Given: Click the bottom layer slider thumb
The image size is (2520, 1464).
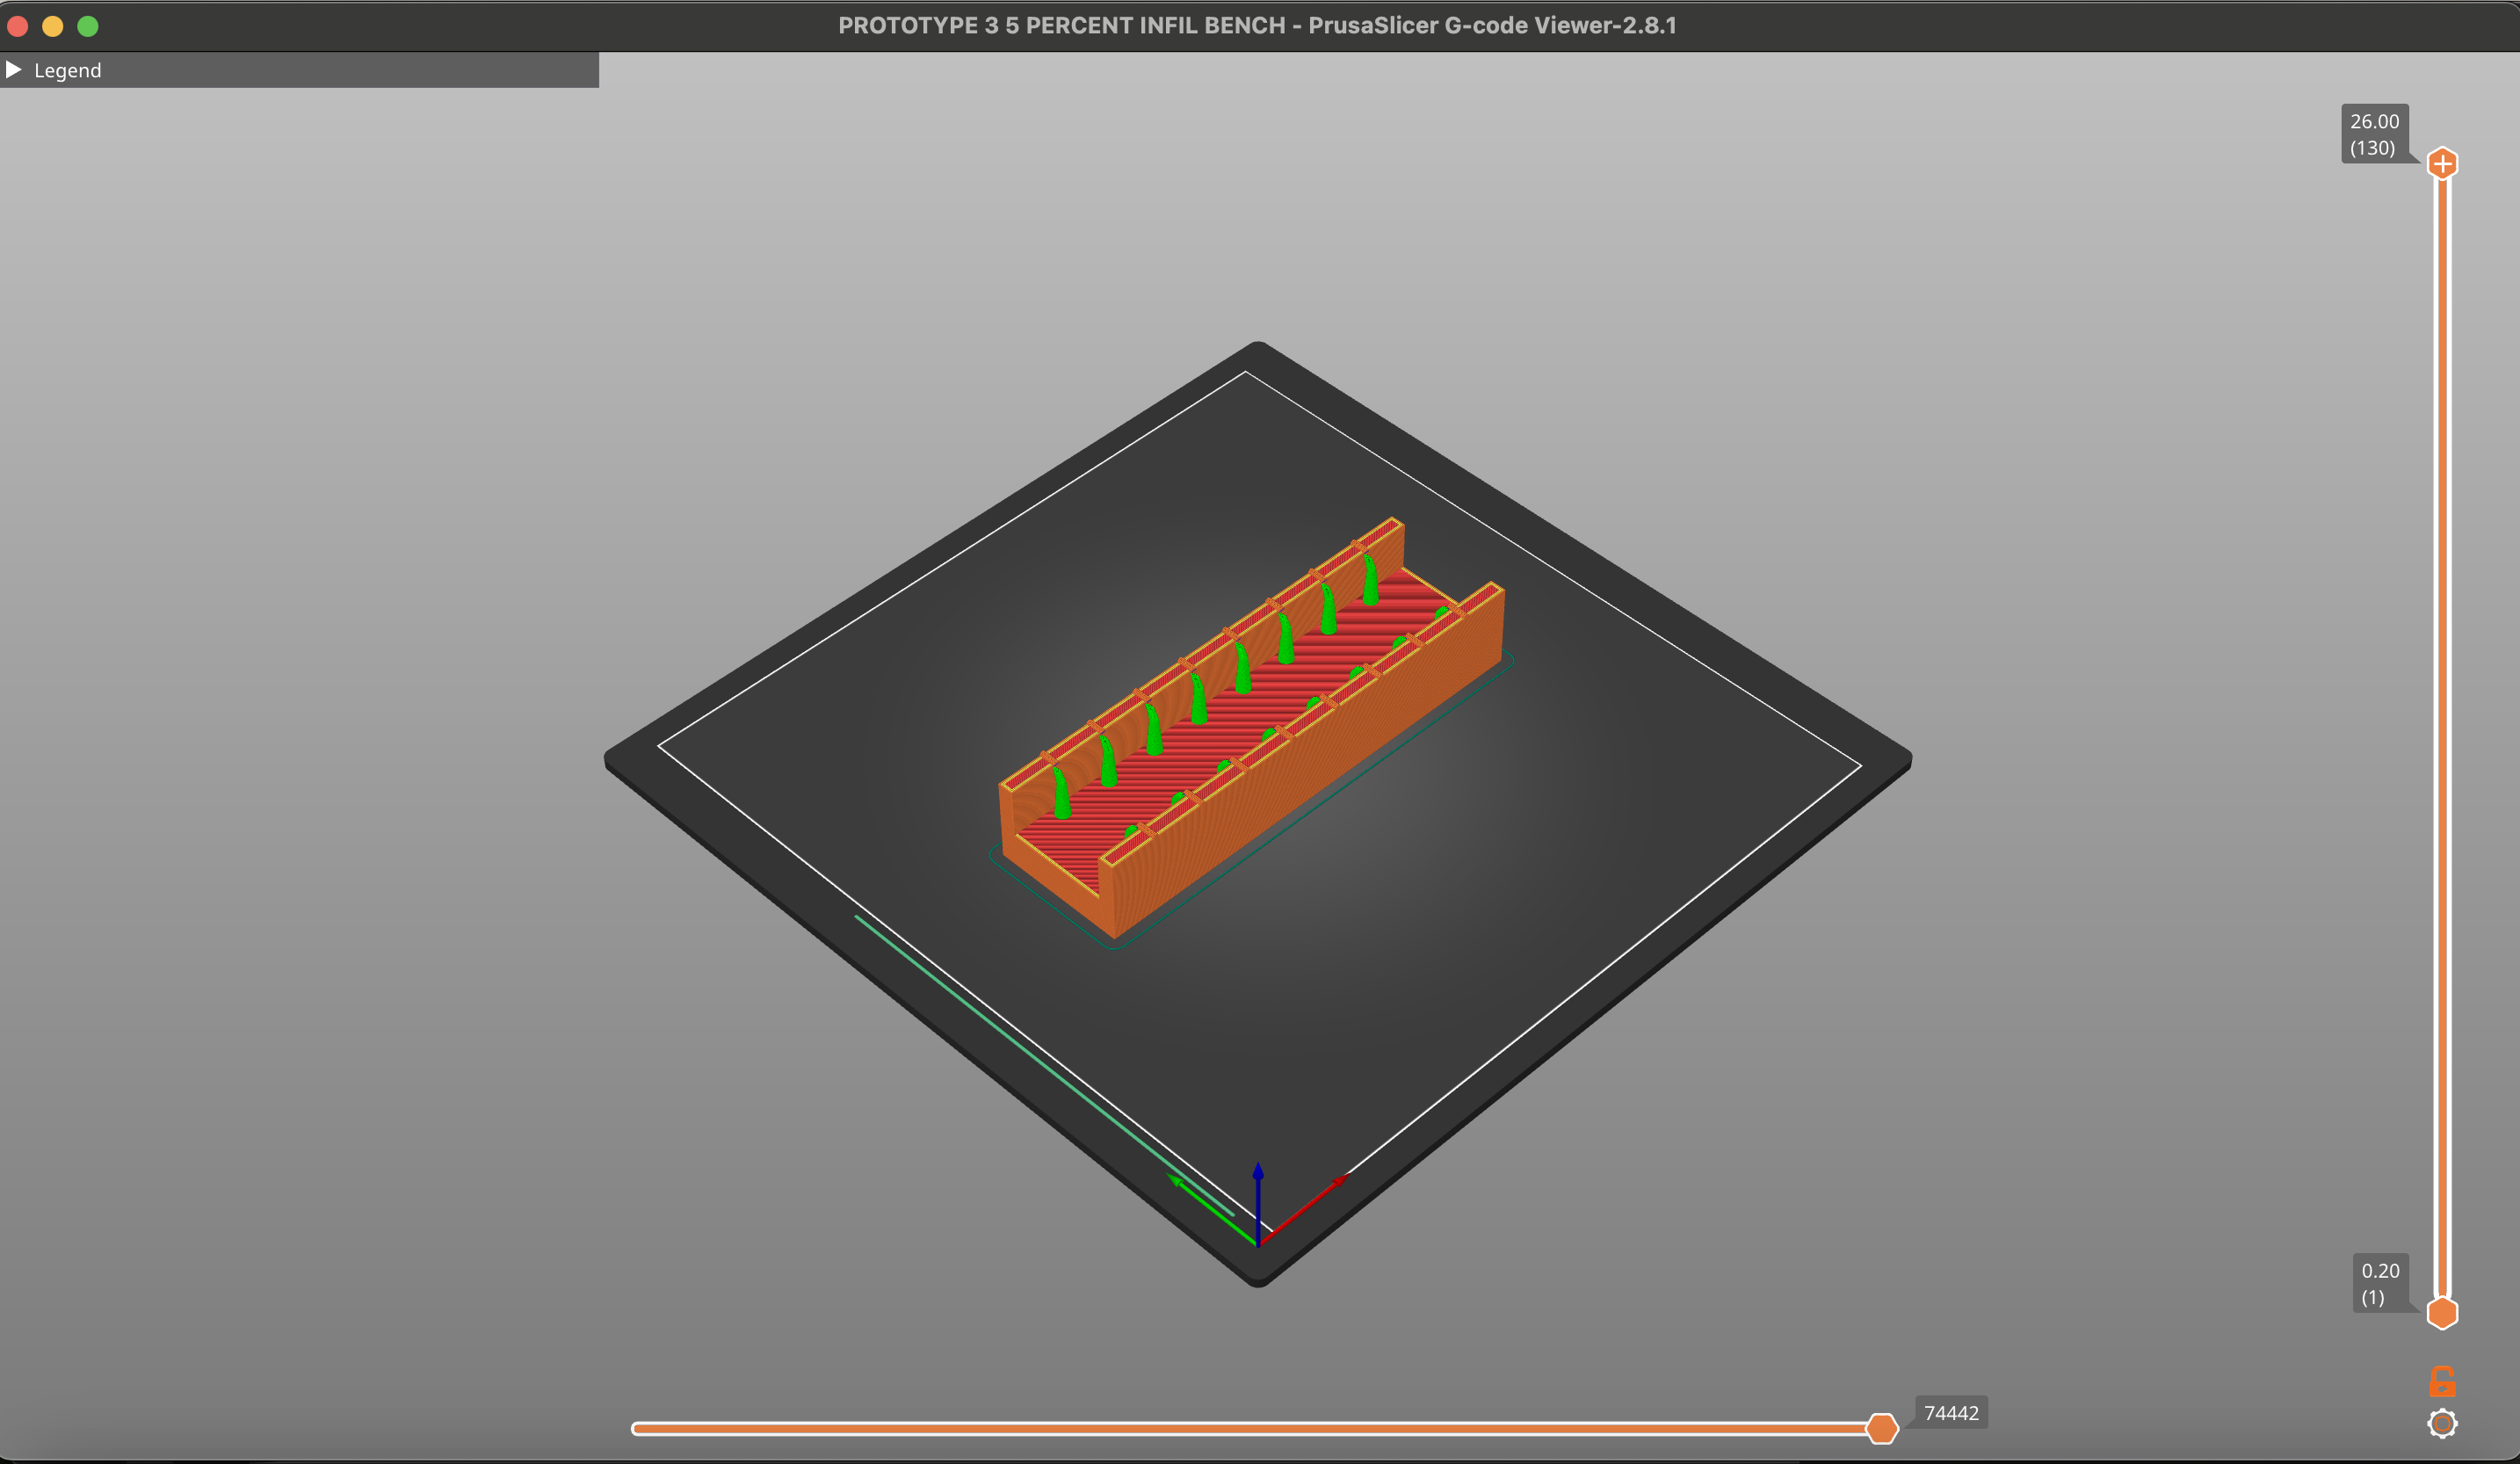Looking at the screenshot, I should pyautogui.click(x=2442, y=1313).
